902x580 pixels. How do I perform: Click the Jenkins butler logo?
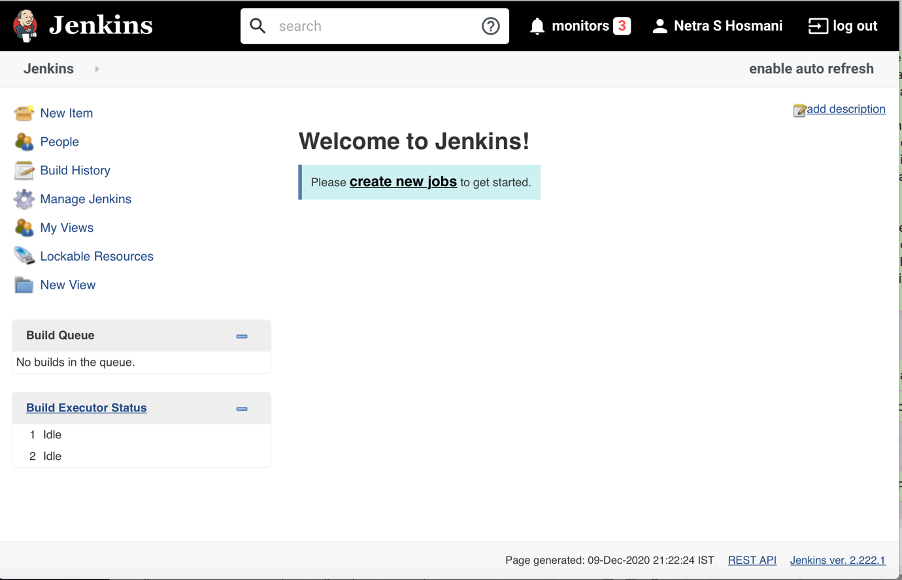(x=23, y=25)
